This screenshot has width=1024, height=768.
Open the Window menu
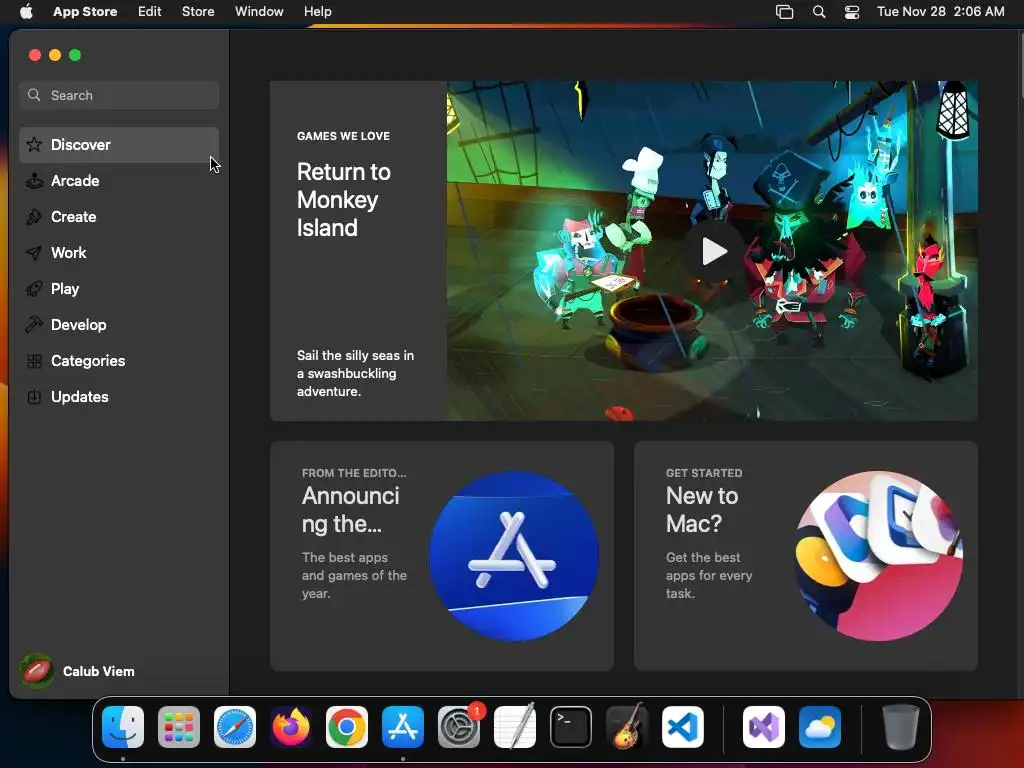(259, 12)
